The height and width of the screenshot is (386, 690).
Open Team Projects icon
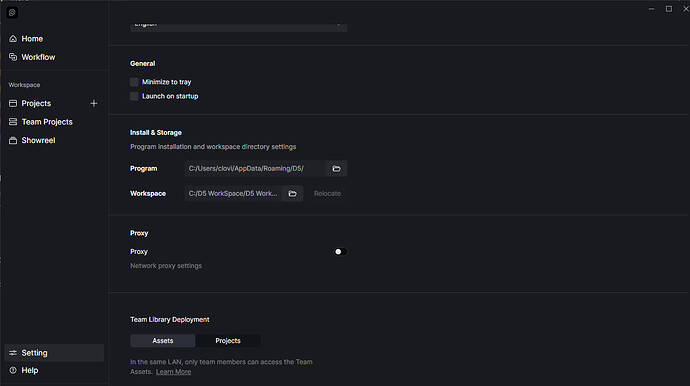(13, 122)
